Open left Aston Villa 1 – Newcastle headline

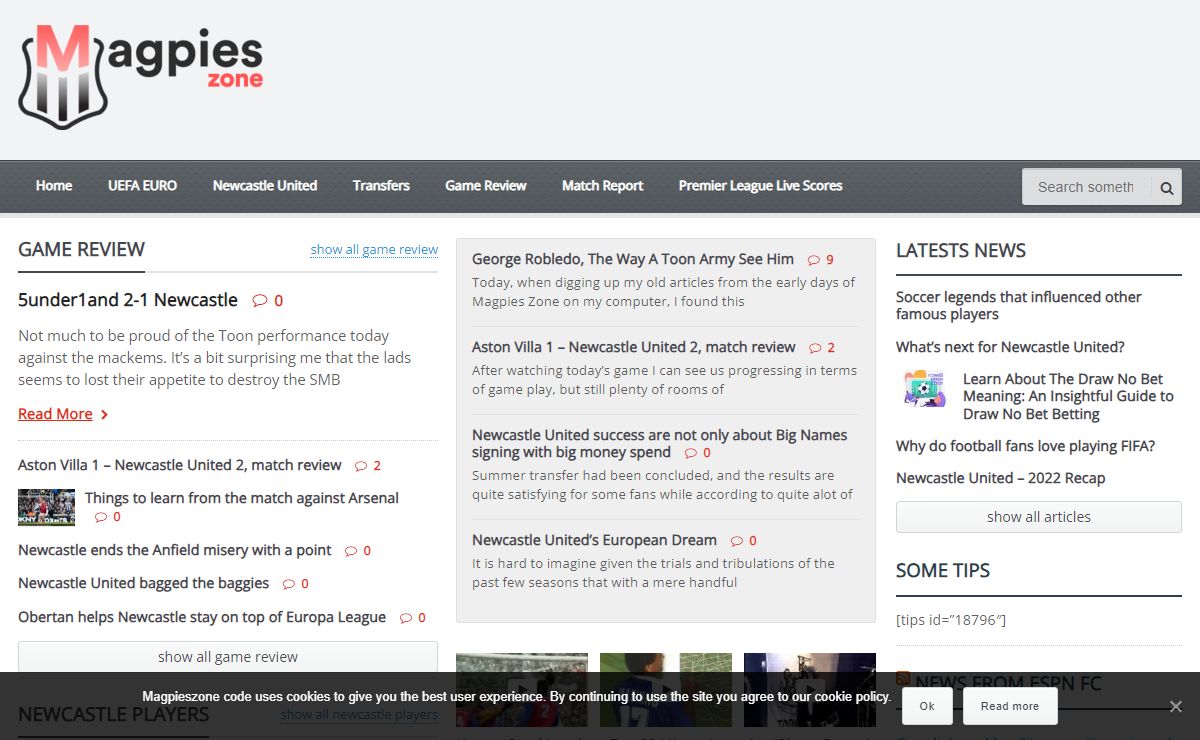pos(180,465)
